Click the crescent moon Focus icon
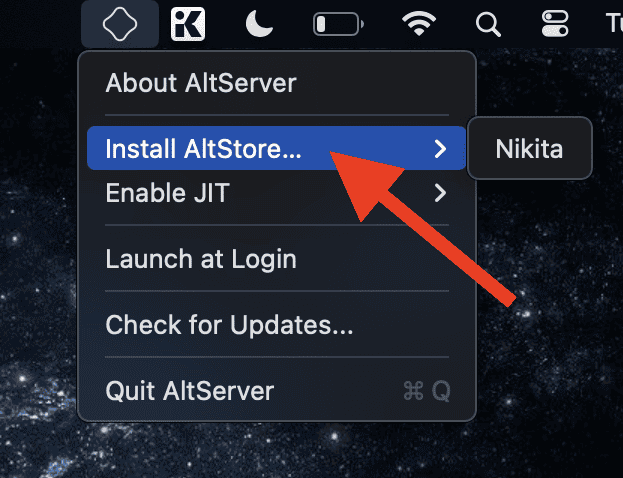Screen dimensions: 623x478 259,23
